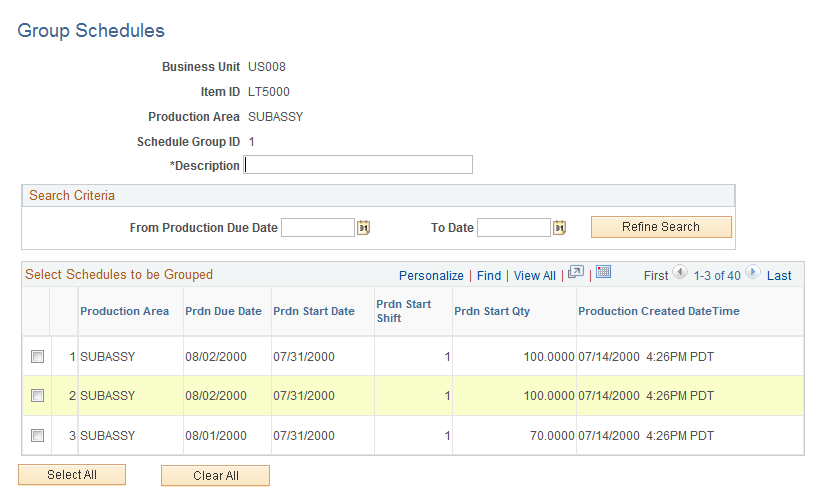
Task: Click the Search Criteria section header
Action: [72, 195]
